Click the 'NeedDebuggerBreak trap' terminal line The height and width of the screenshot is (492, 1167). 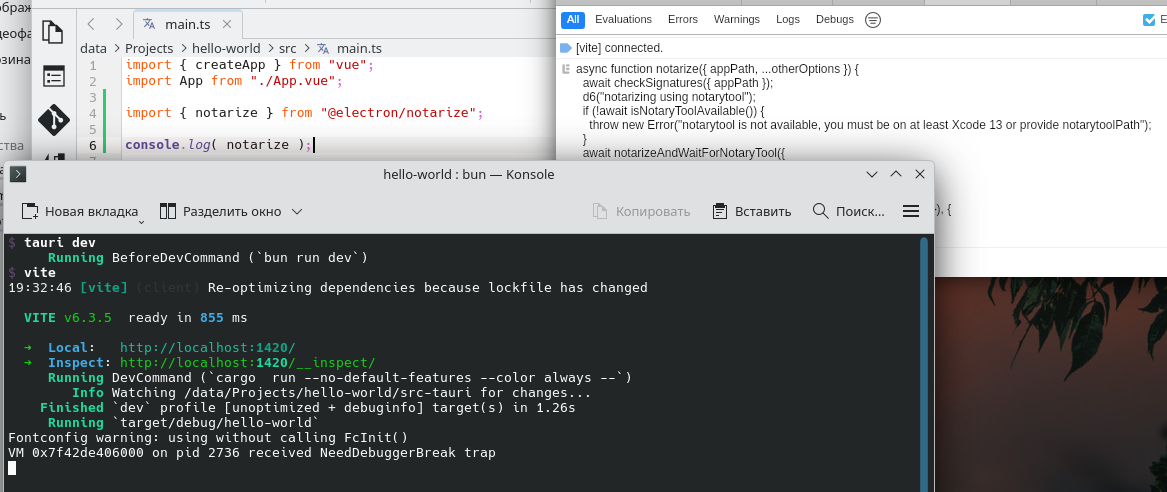tap(252, 453)
